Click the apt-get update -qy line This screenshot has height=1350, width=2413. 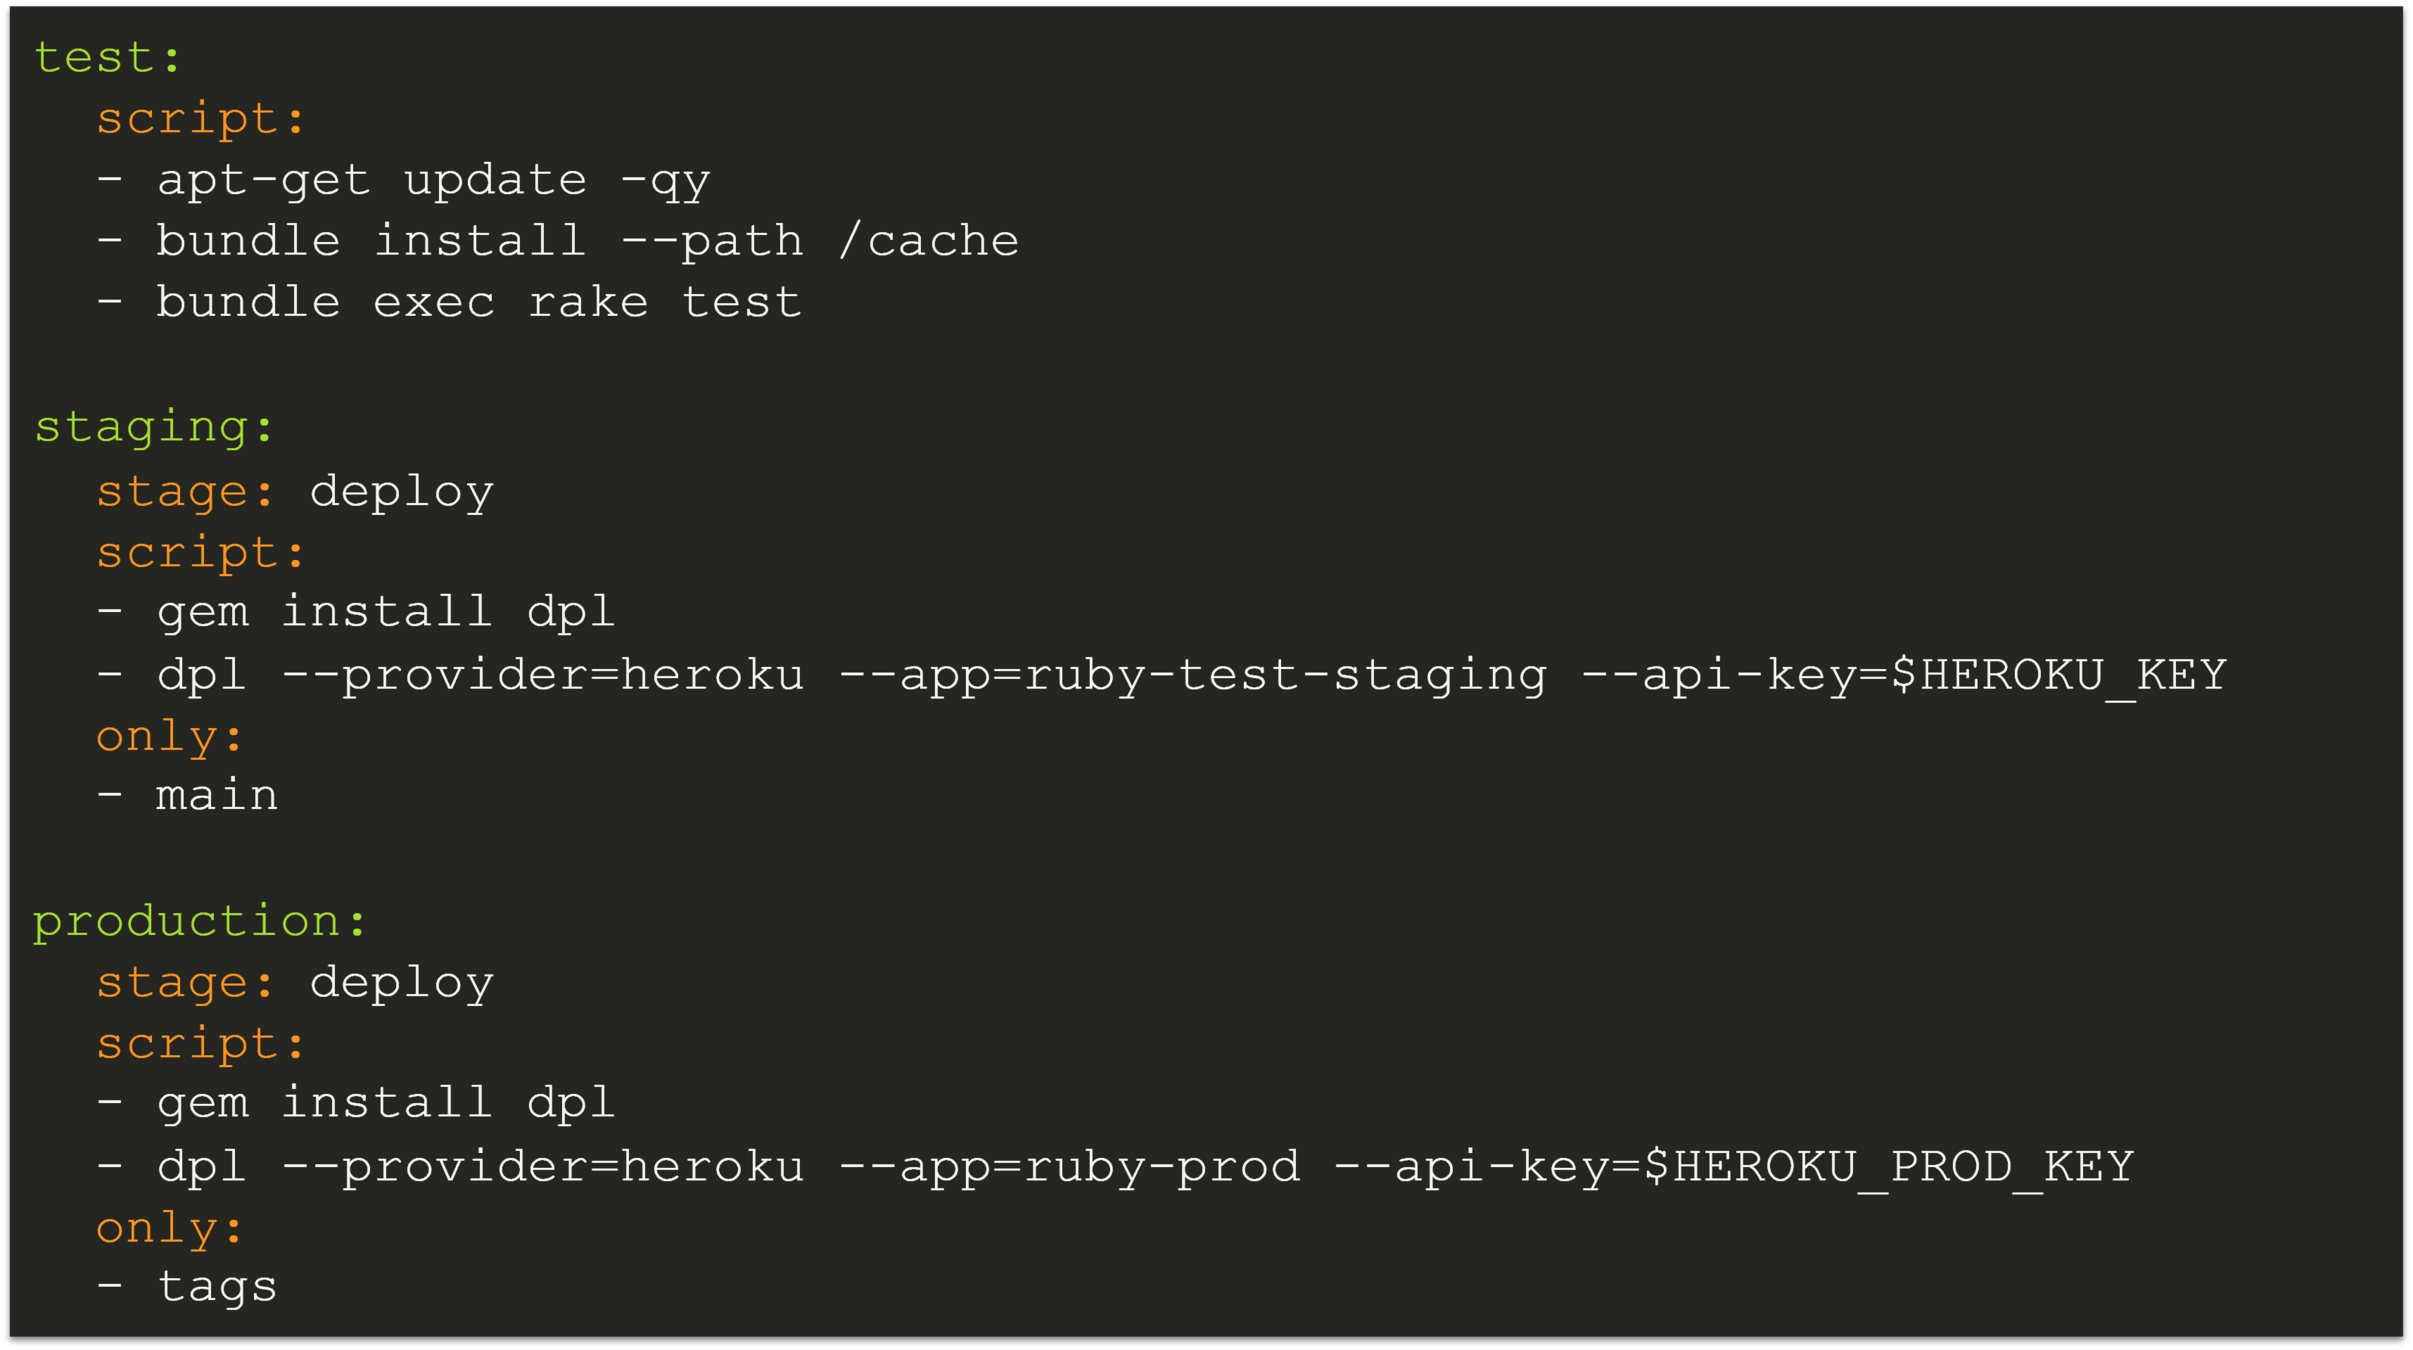[x=403, y=181]
